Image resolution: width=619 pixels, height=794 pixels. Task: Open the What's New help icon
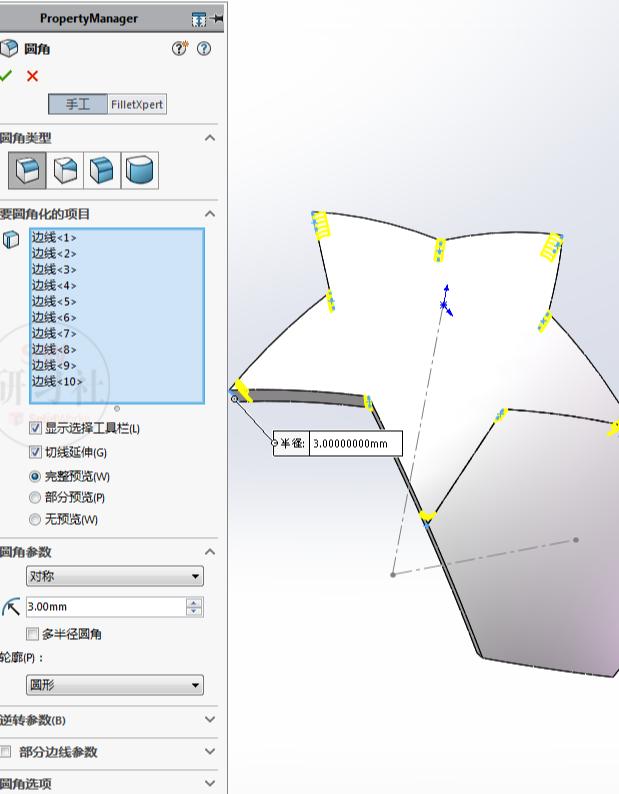(179, 48)
